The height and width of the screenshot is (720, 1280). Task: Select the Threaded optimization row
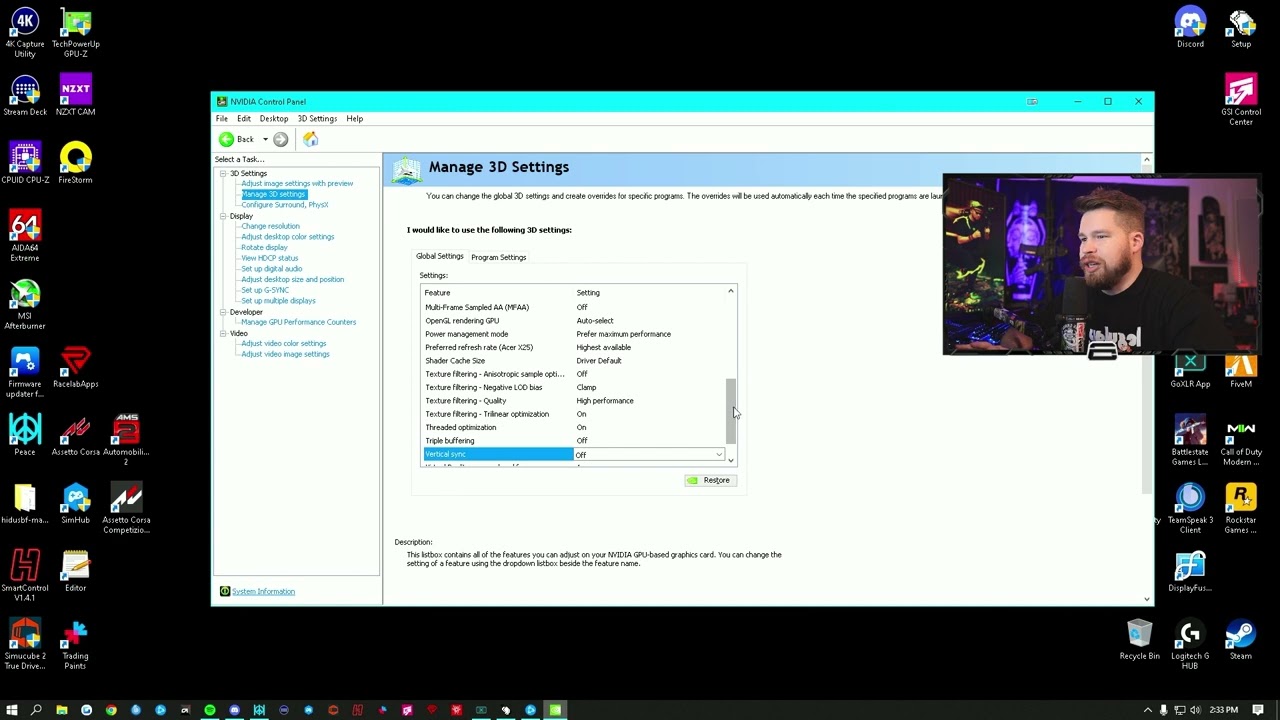point(574,427)
